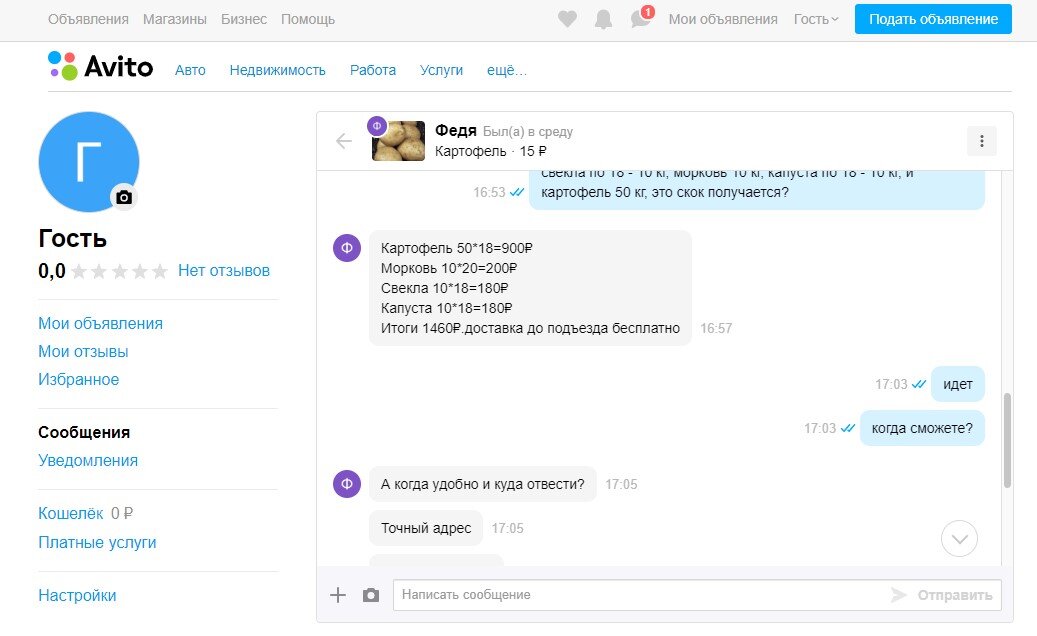1037x636 pixels.
Task: Open Мои объявления in the sidebar
Action: [x=100, y=323]
